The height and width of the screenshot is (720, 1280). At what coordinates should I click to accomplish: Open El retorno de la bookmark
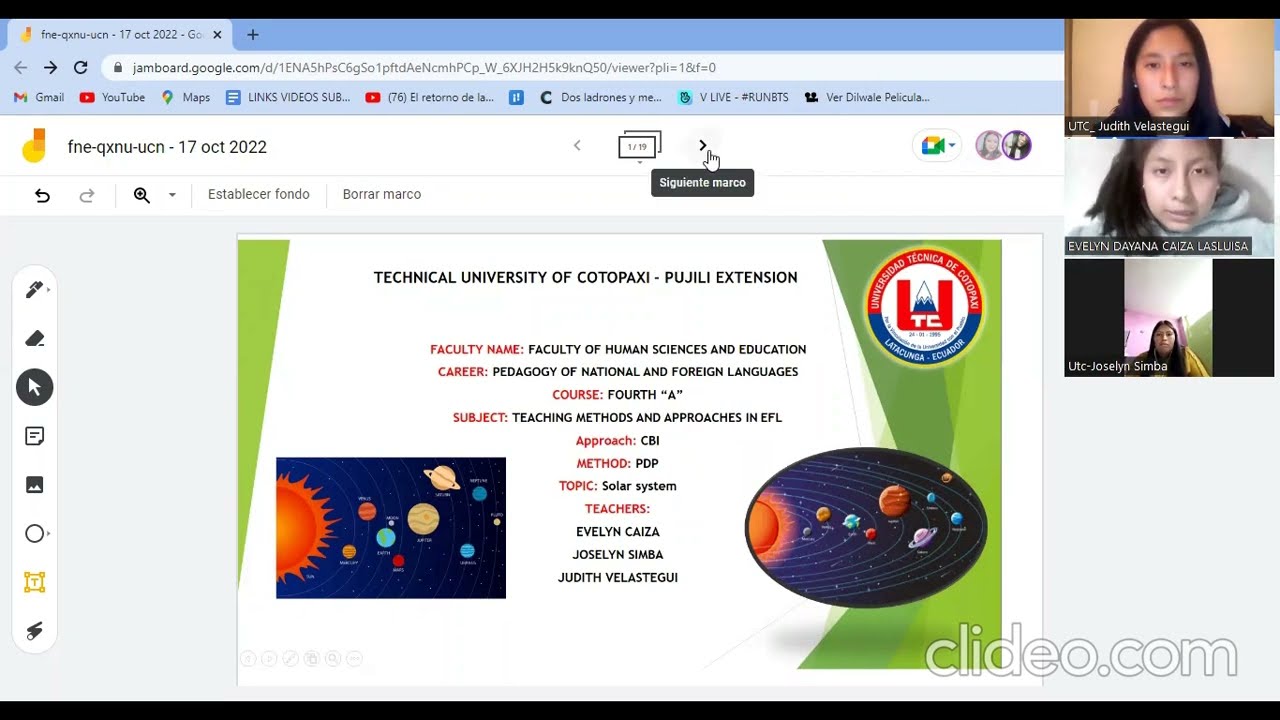pos(430,97)
